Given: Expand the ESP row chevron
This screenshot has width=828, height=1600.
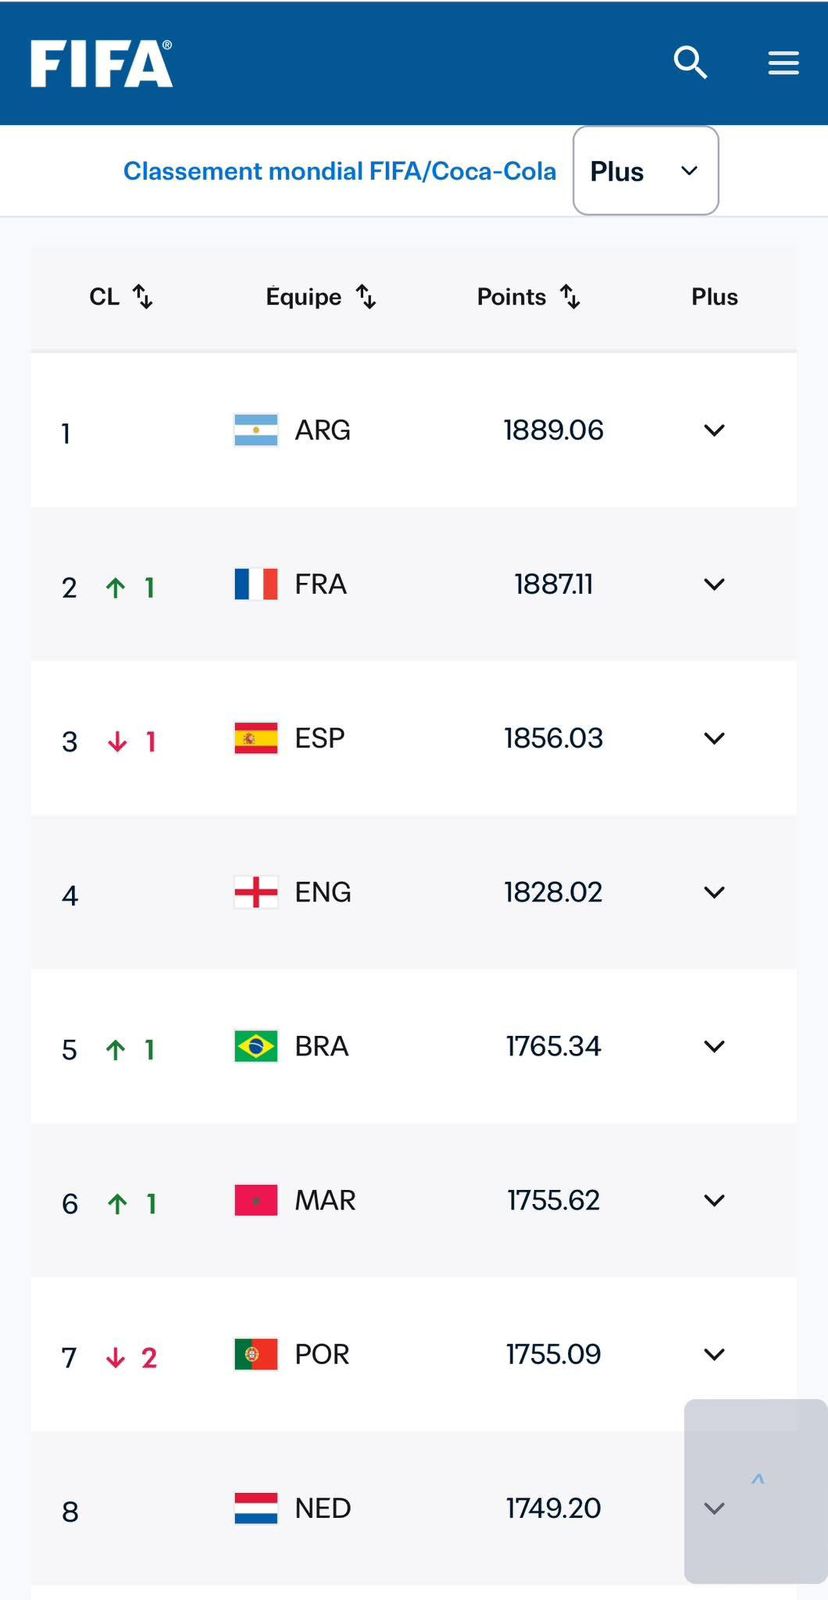Looking at the screenshot, I should [x=714, y=738].
